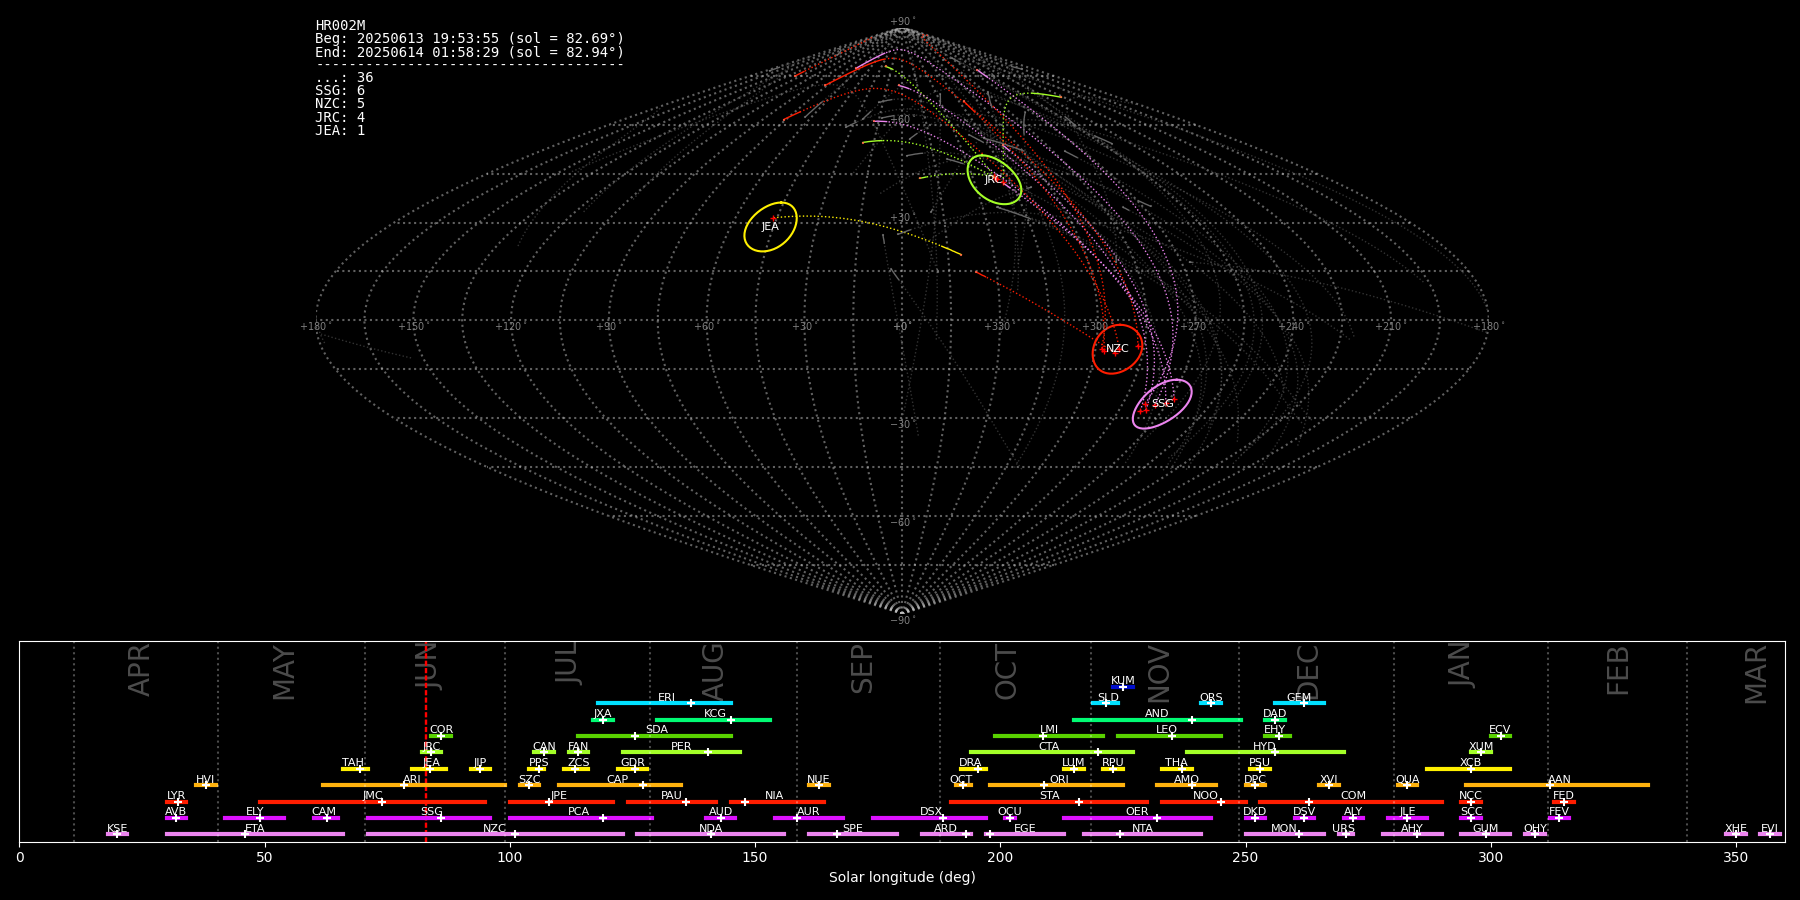Click the STA shower label in the timeline

1050,796
